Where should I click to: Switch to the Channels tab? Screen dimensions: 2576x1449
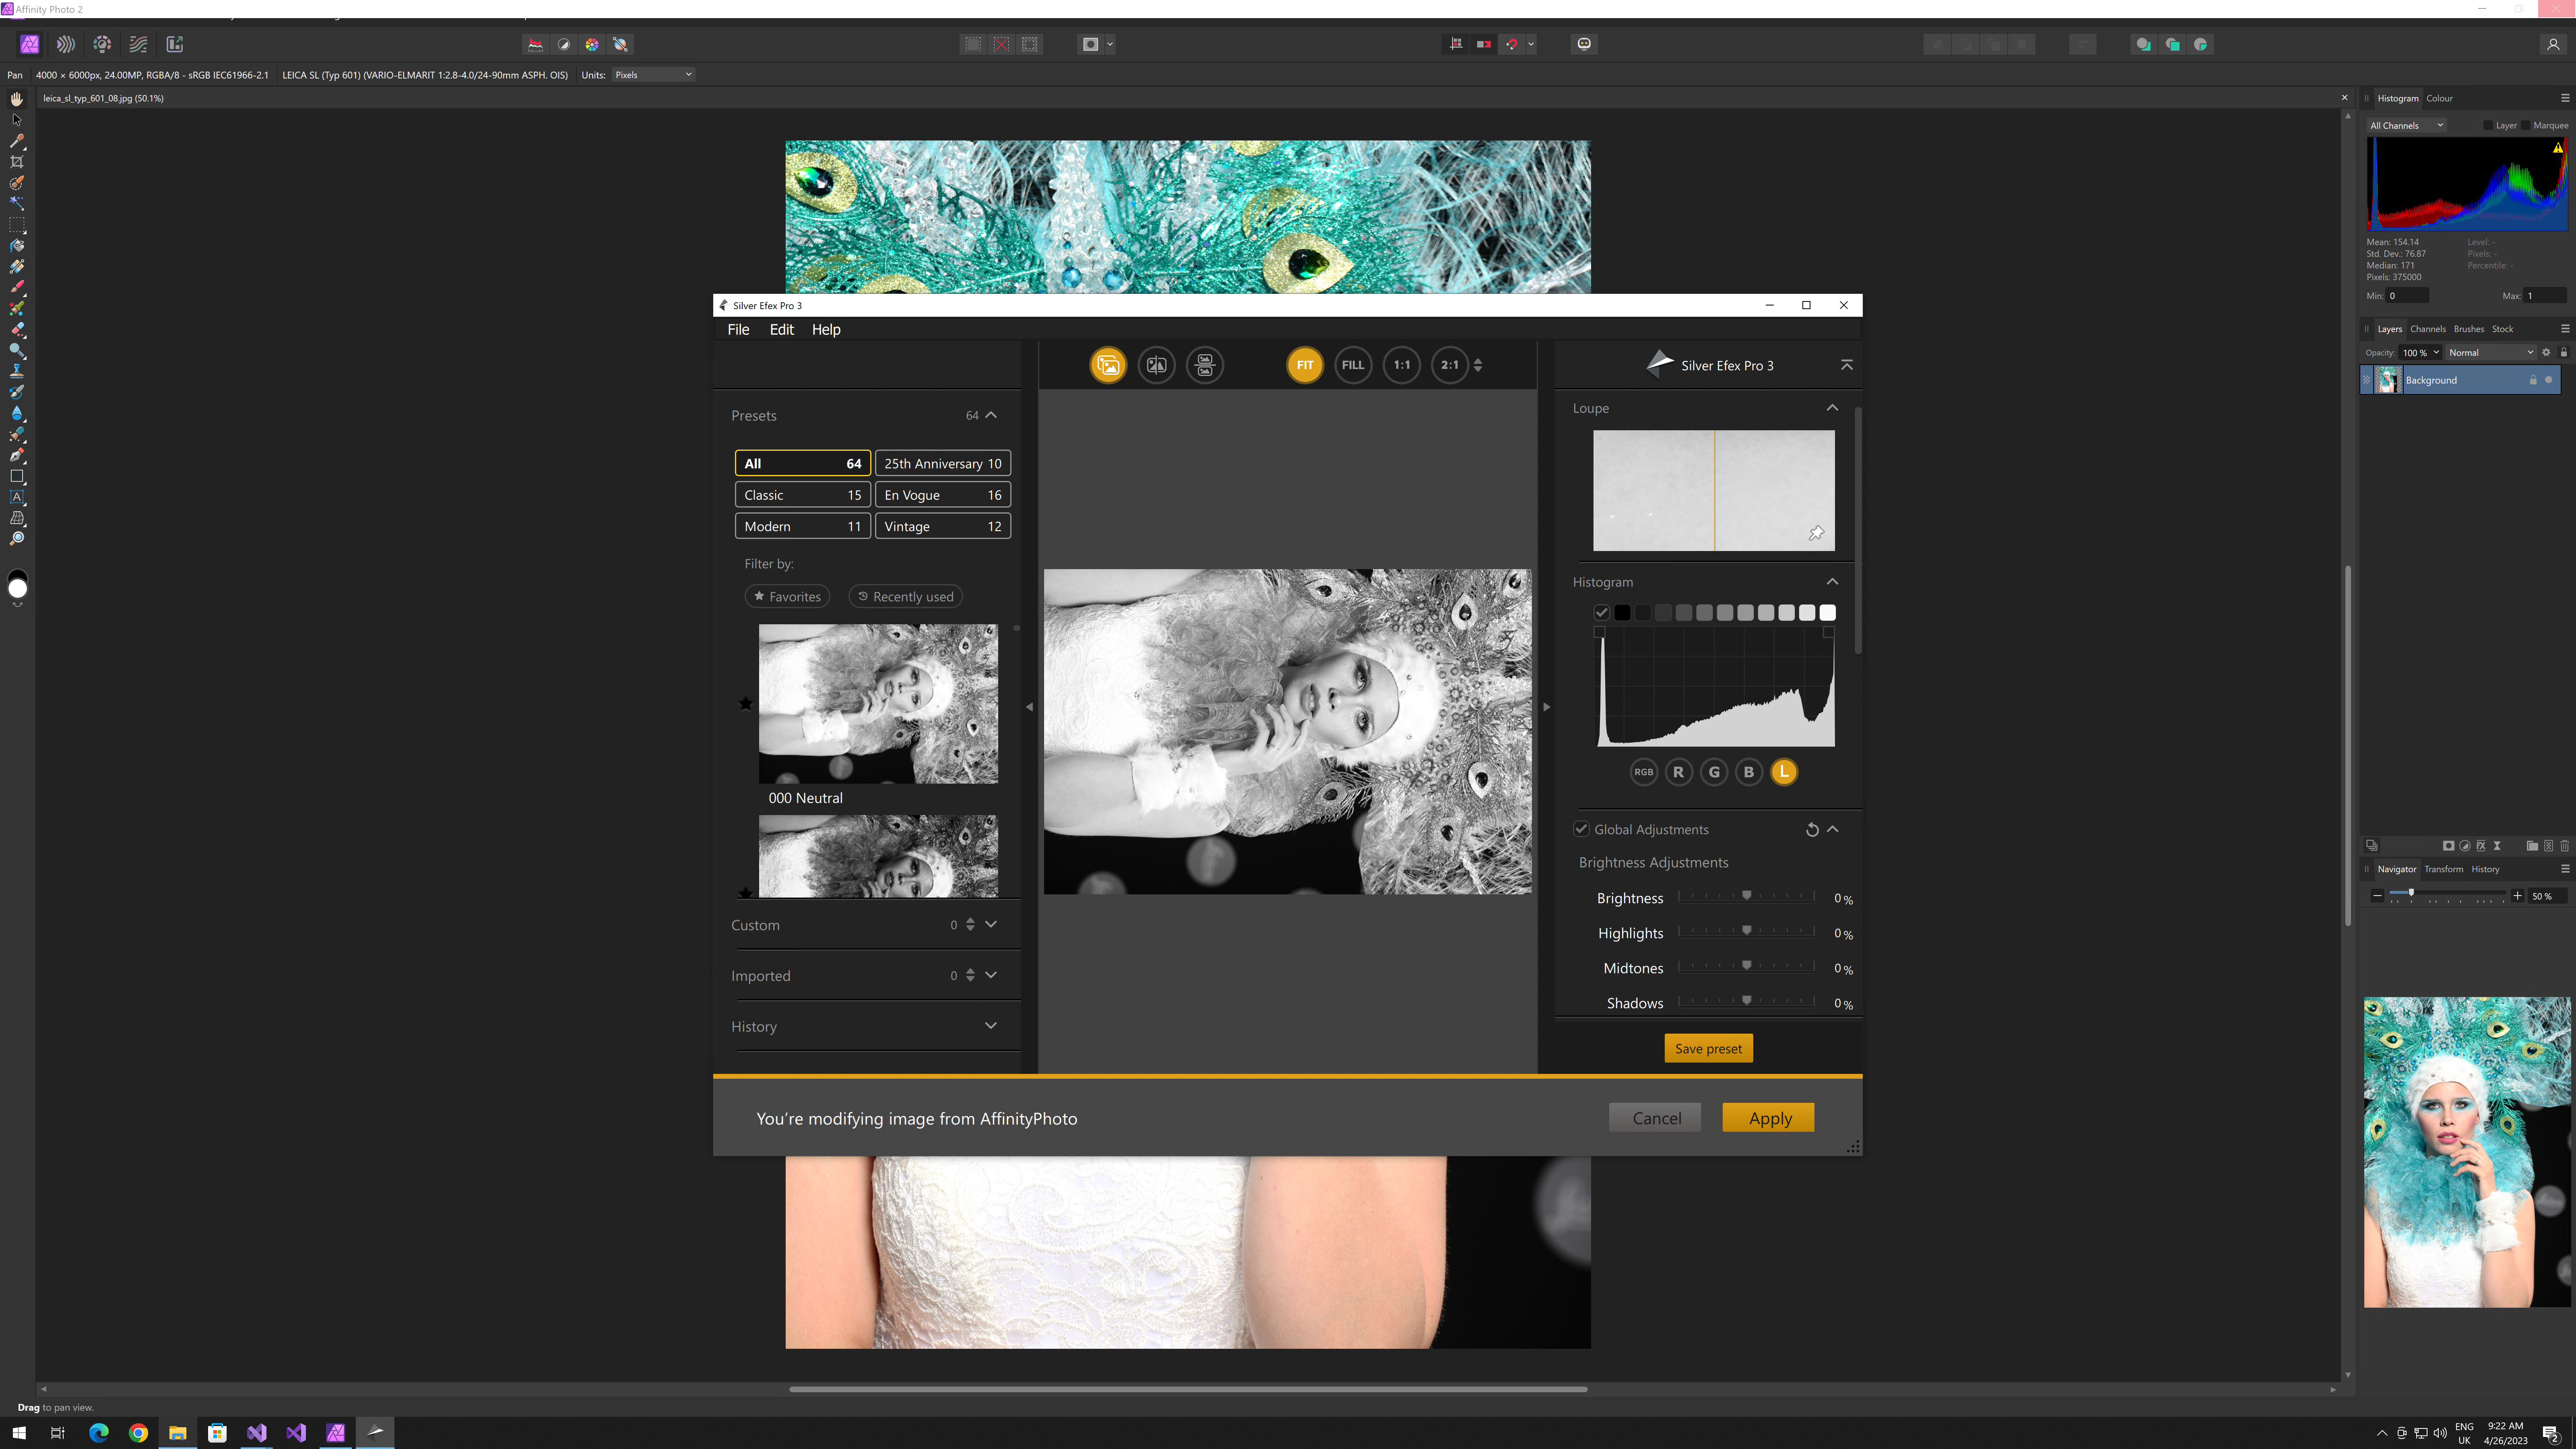tap(2427, 329)
